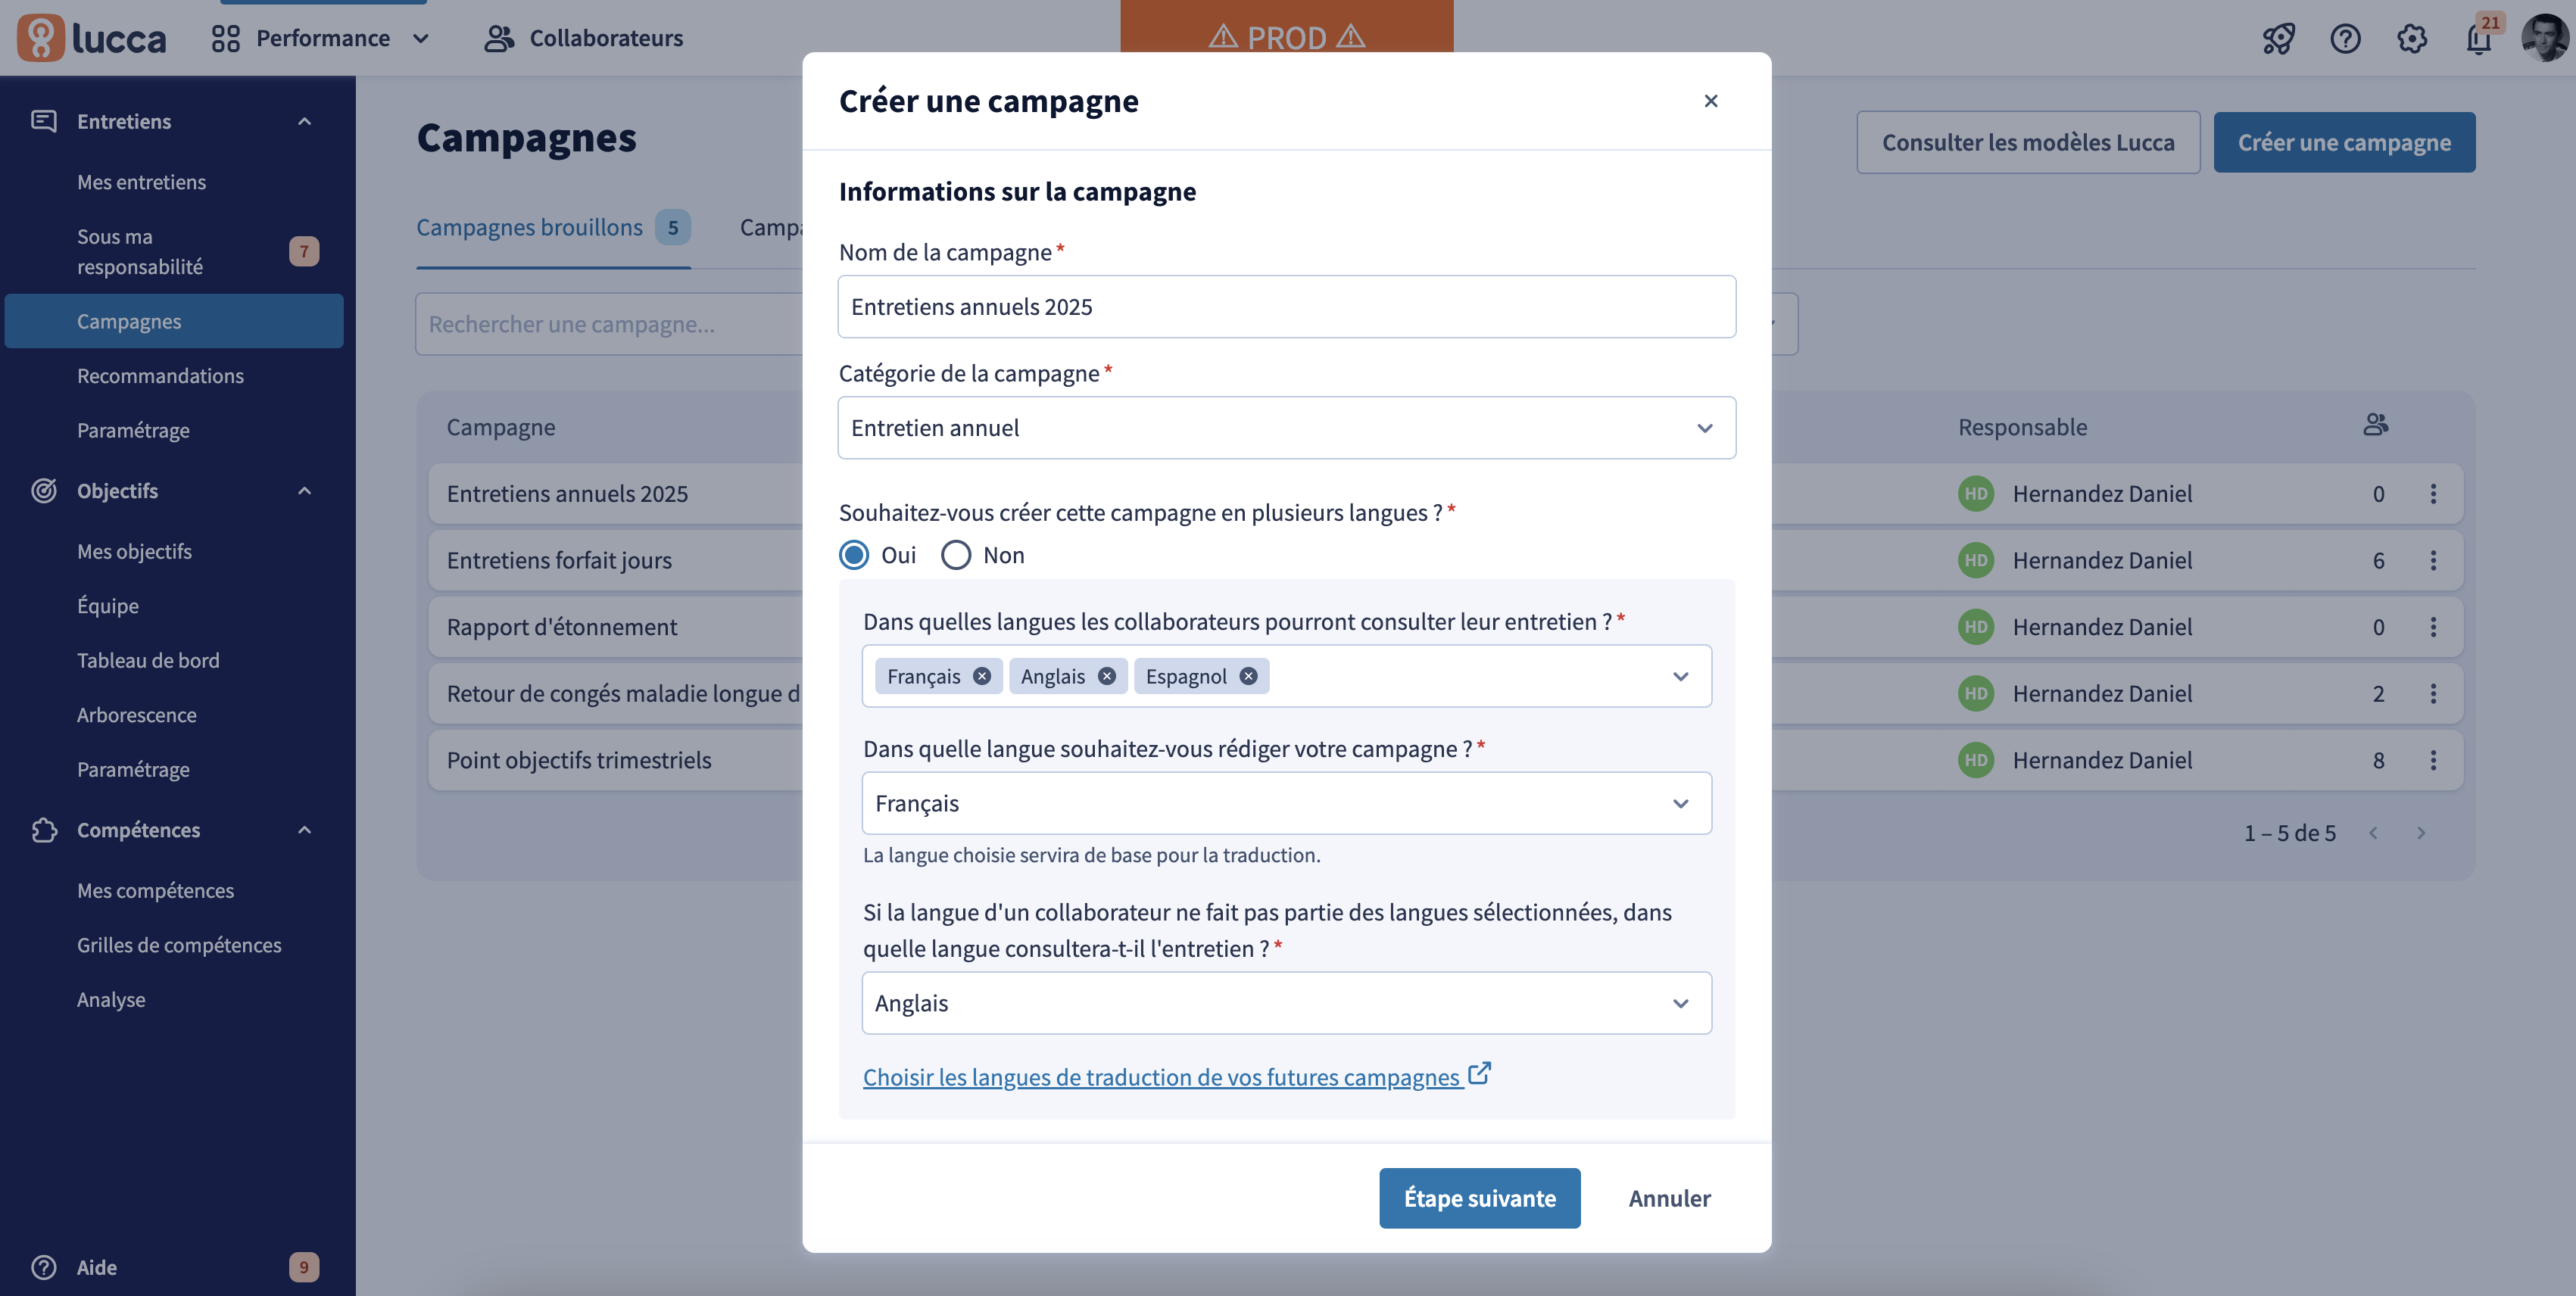Collapse the Entretiens sidebar section
This screenshot has height=1296, width=2576.
click(305, 121)
